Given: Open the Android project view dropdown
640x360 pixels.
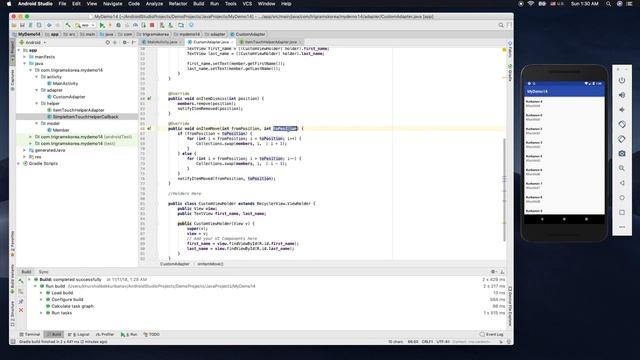Looking at the screenshot, I should (33, 42).
